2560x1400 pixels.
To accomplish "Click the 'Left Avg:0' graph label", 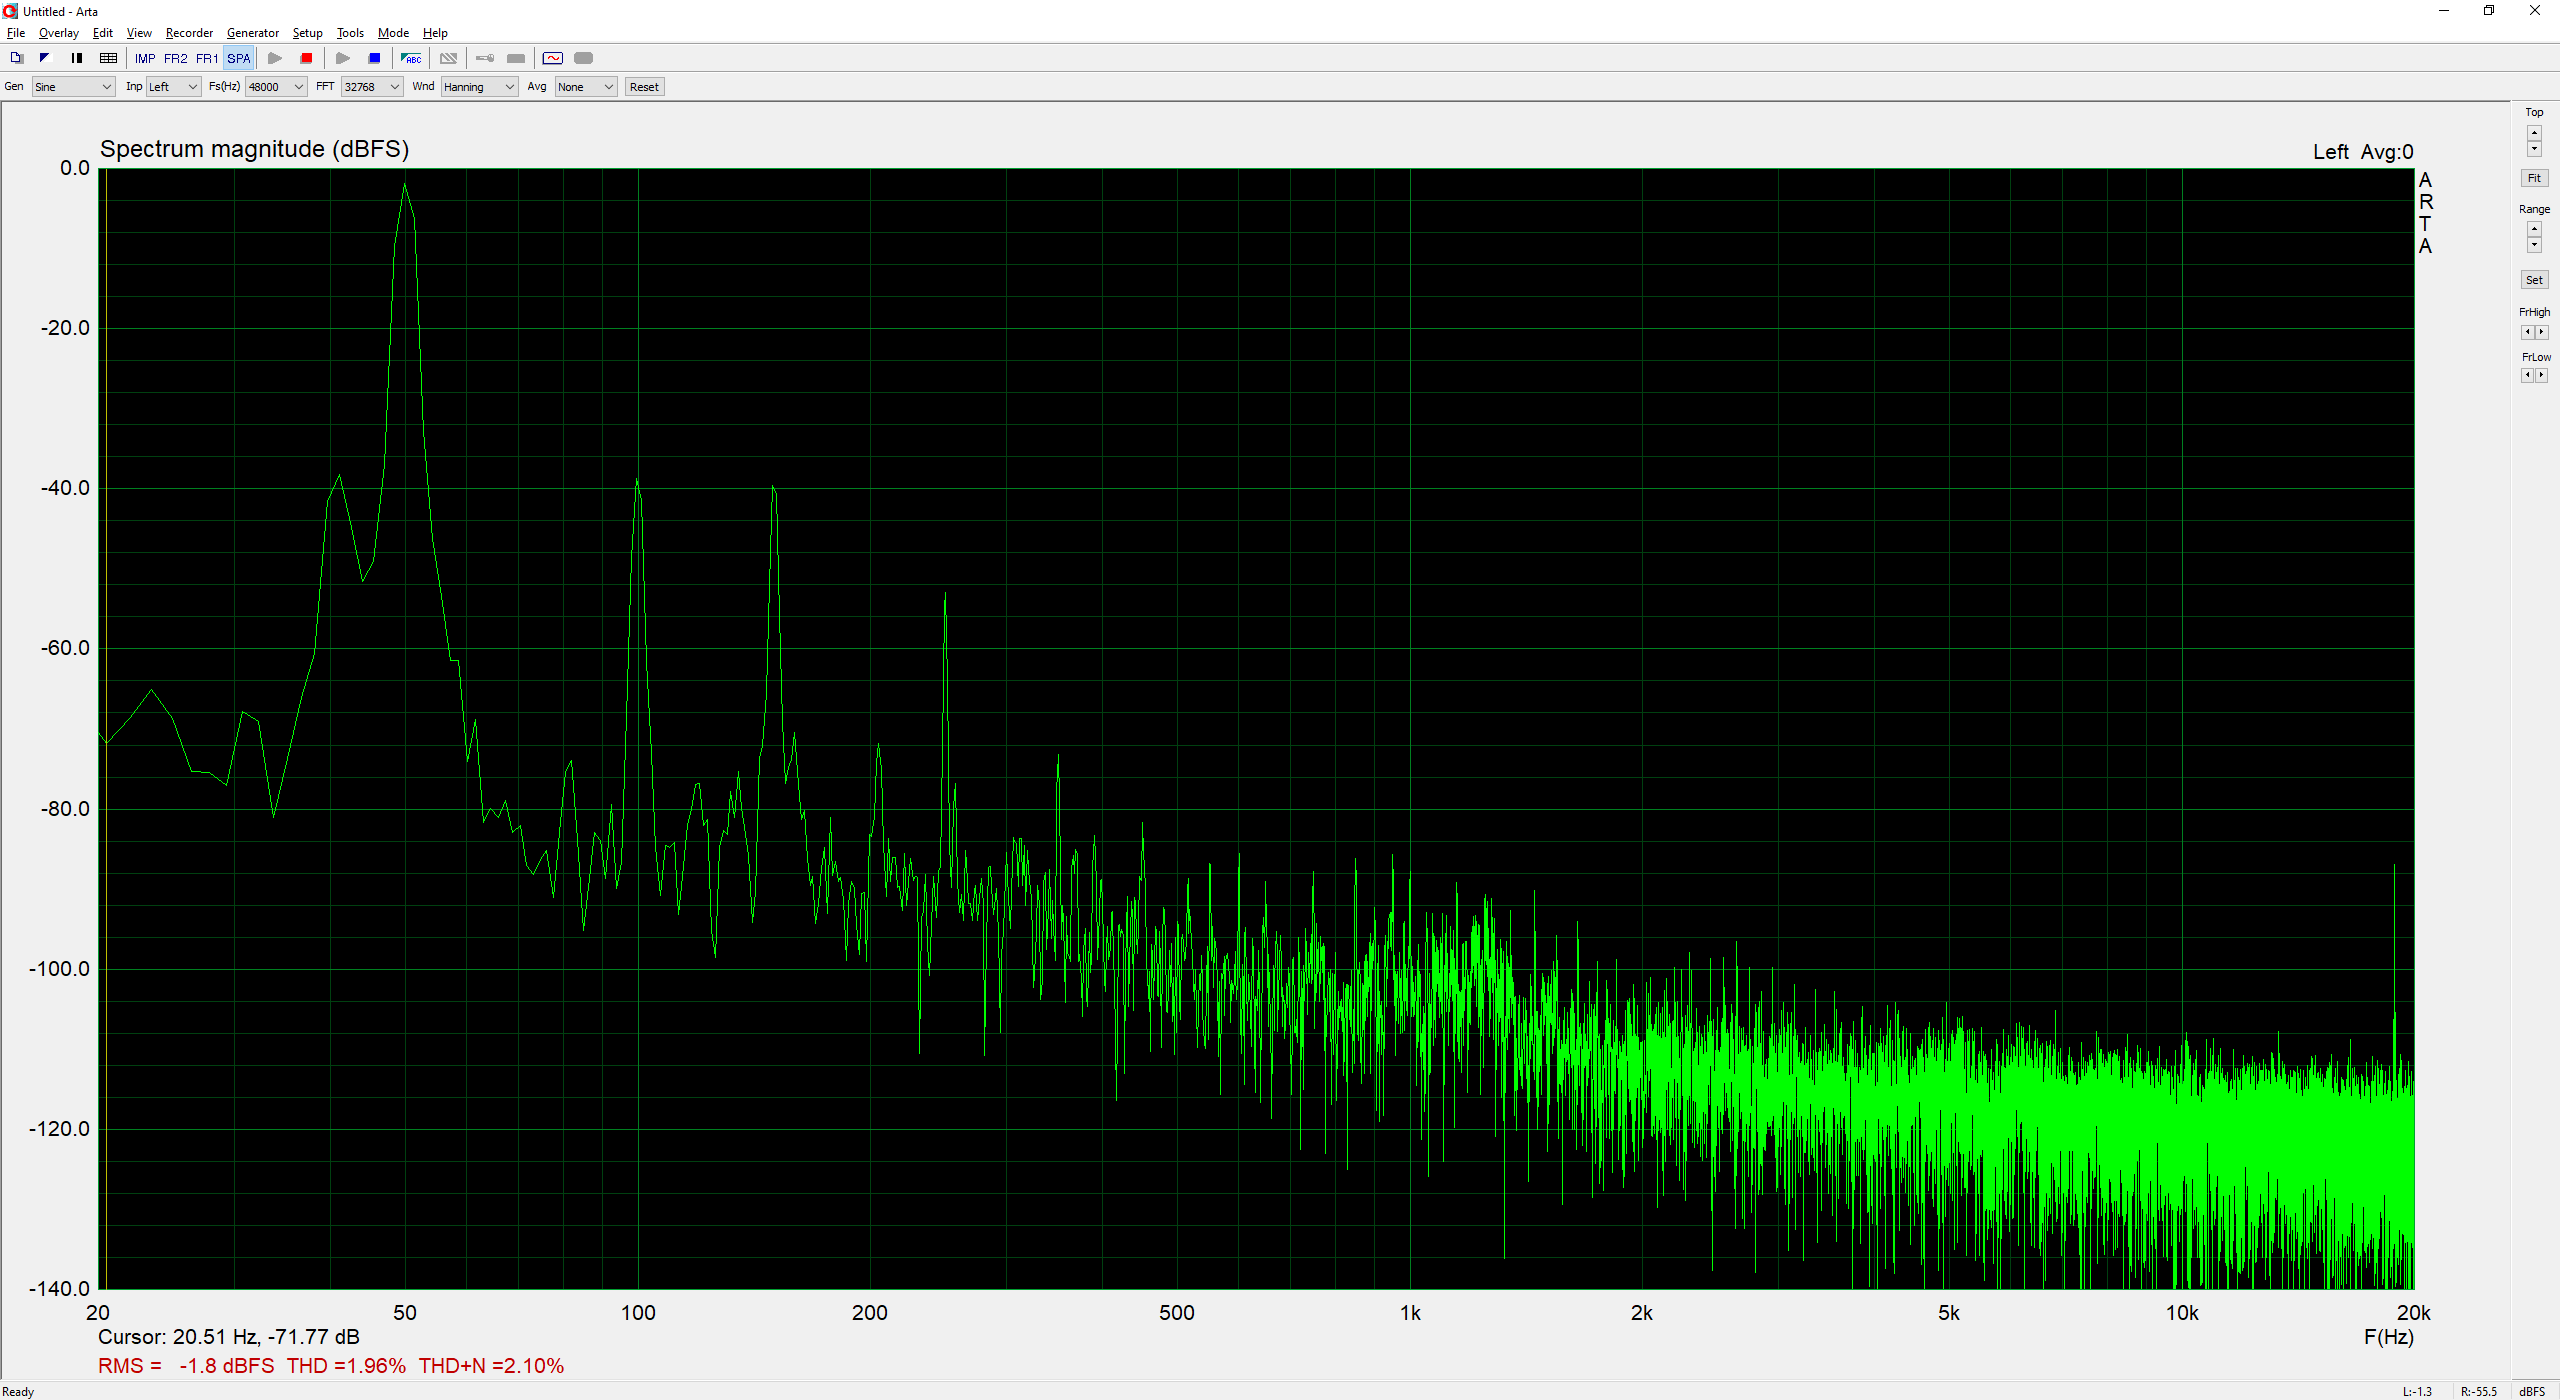I will (2363, 152).
